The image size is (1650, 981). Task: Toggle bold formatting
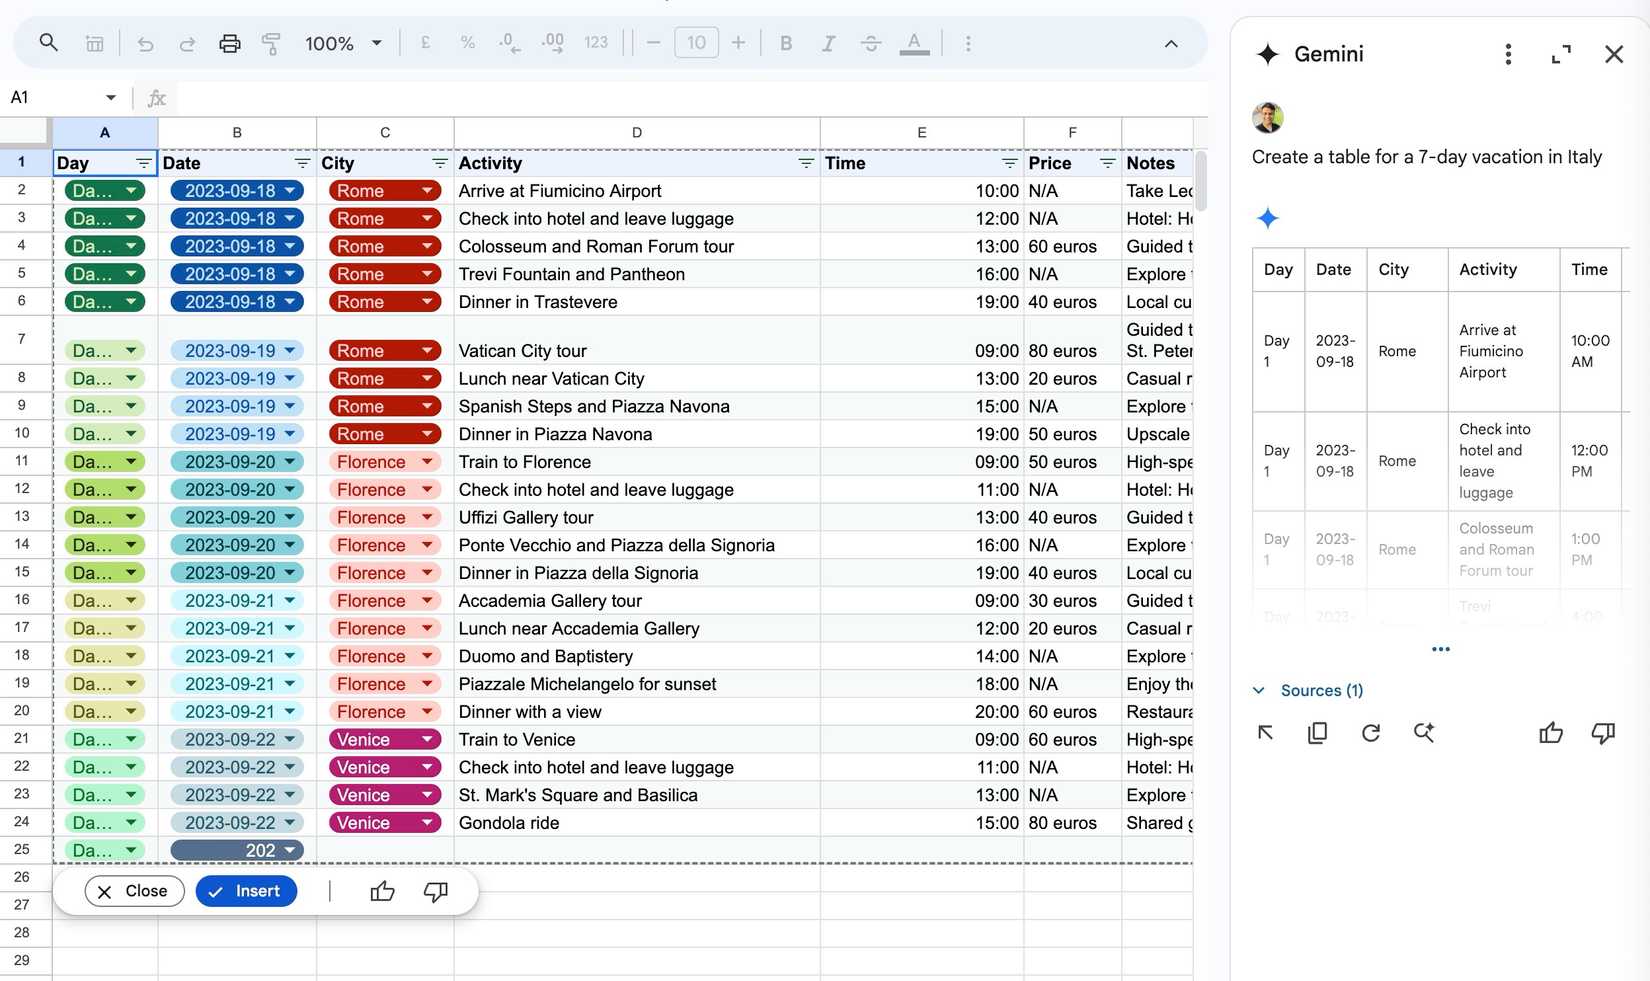point(786,43)
